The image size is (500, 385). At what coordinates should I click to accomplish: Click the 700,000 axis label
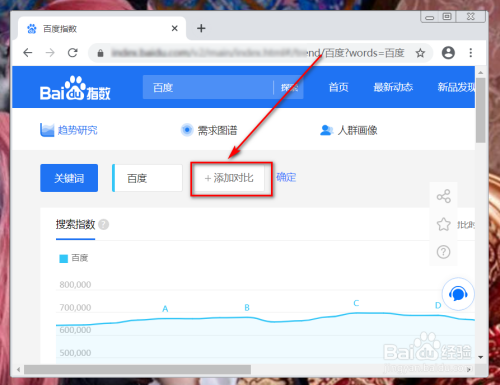75,307
